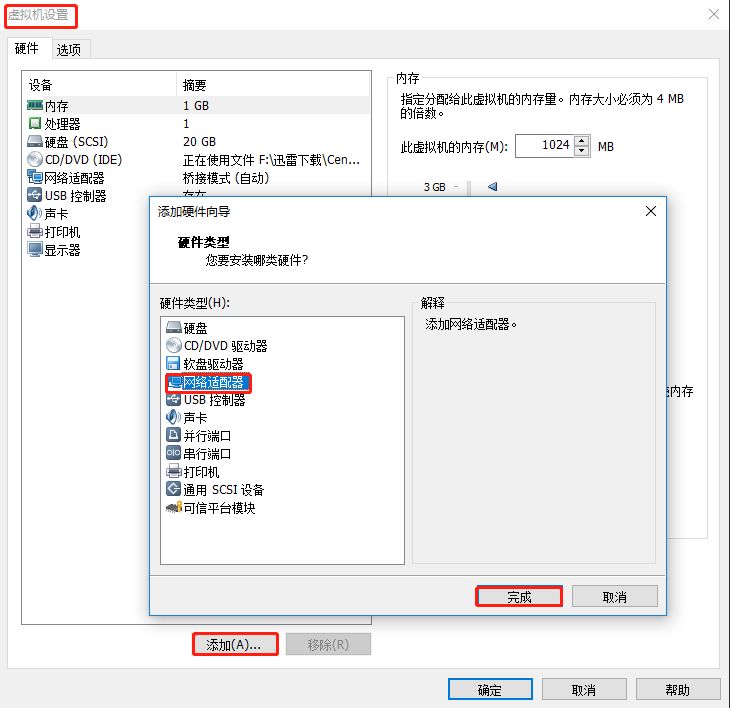
Task: Click the processor (处理器) icon in device list
Action: [35, 123]
